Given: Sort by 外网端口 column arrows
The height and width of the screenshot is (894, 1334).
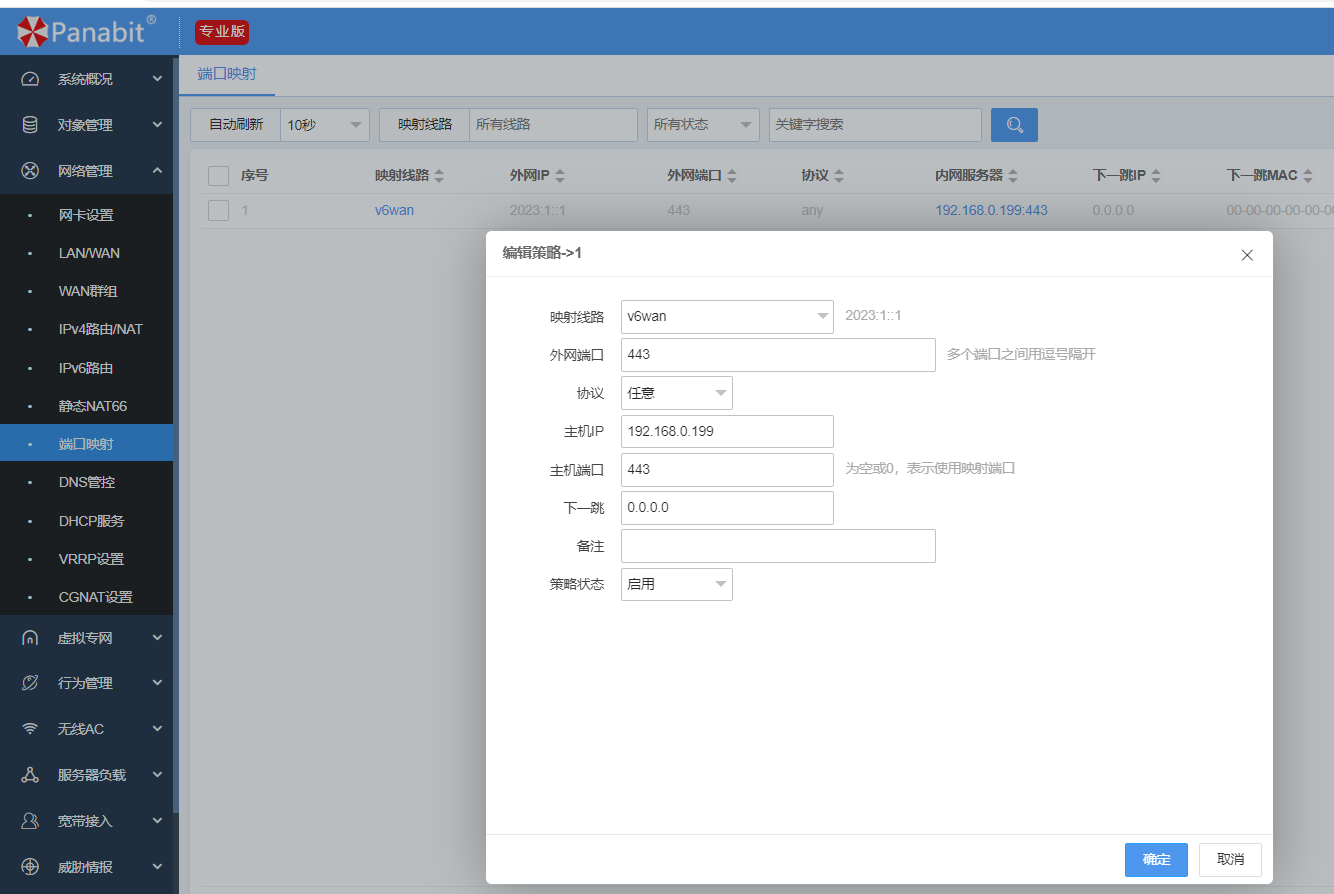Looking at the screenshot, I should [x=732, y=176].
